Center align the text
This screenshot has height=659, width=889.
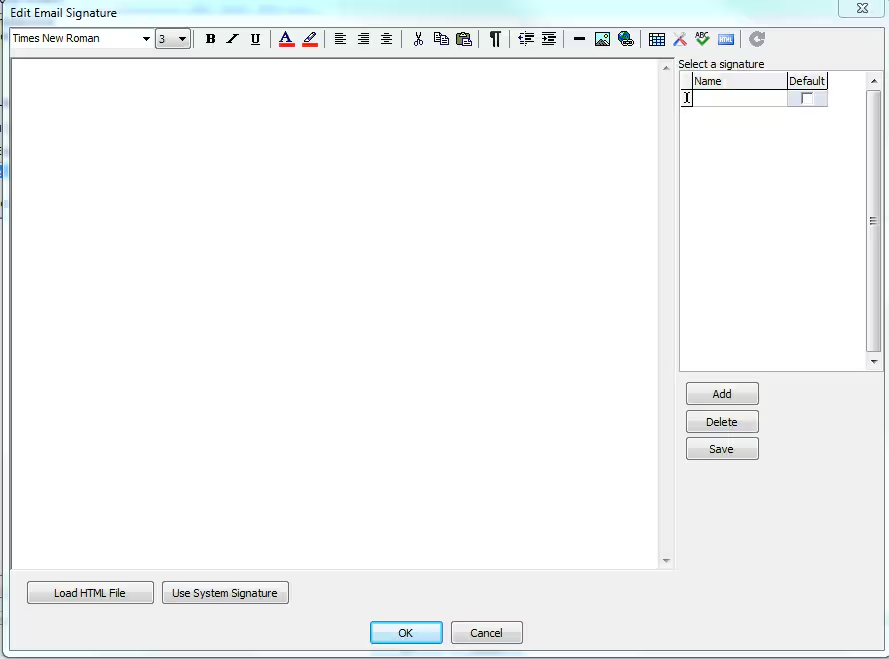[x=386, y=39]
